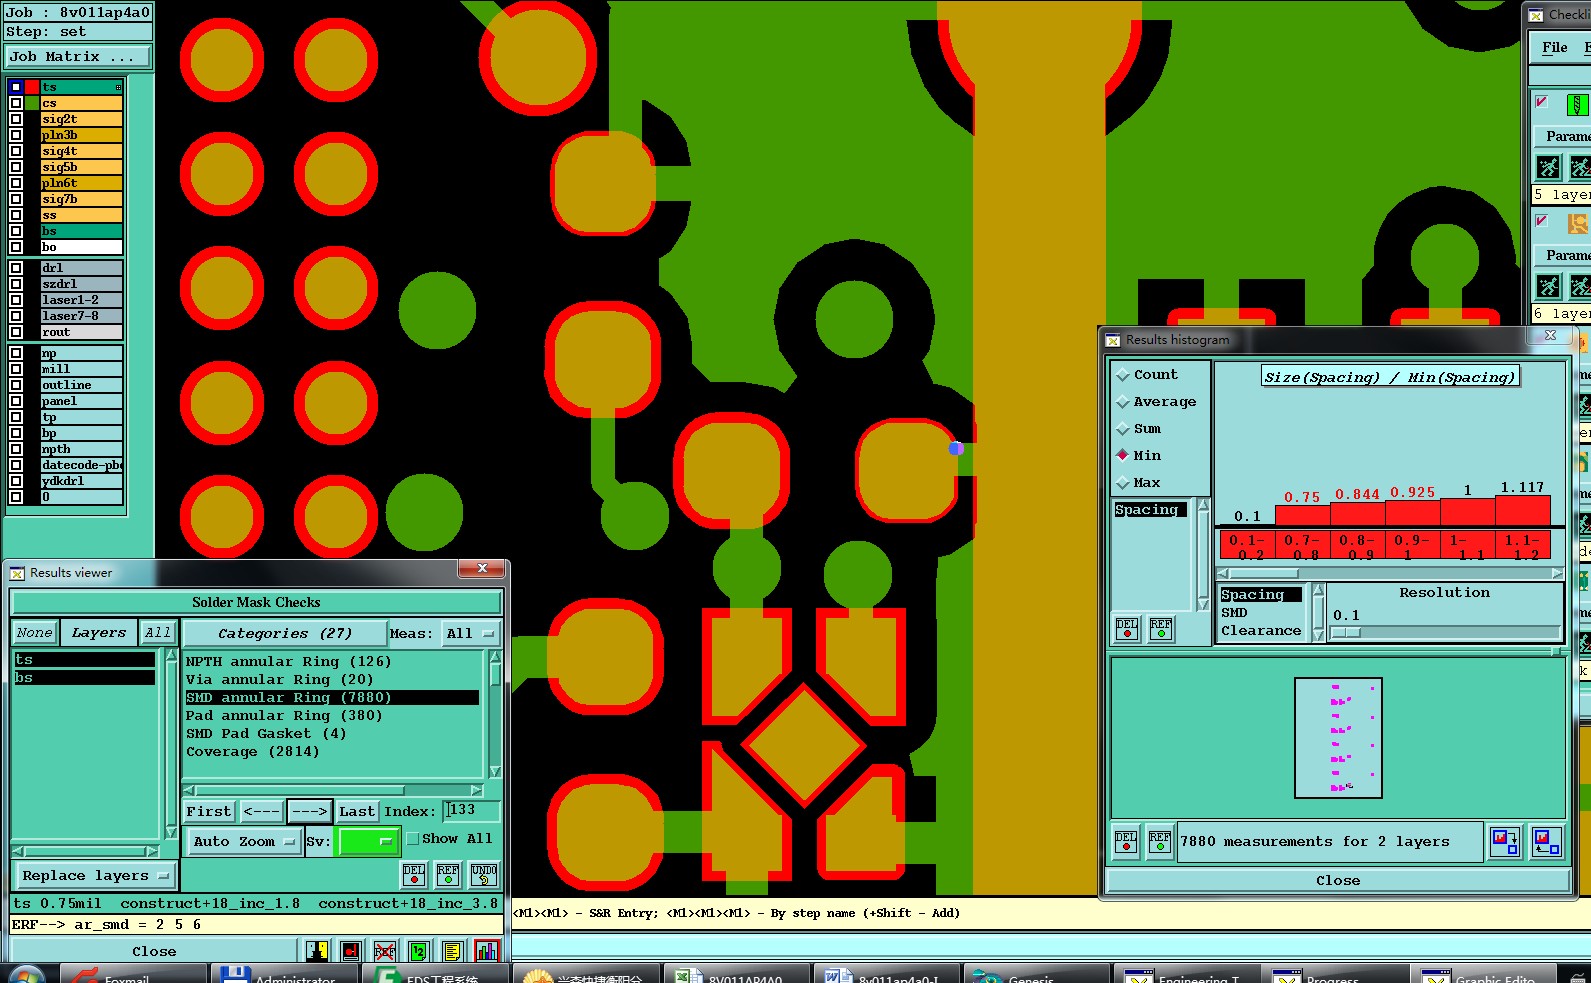Click first run-action icon in Checklist
Image resolution: width=1591 pixels, height=983 pixels.
coord(1548,167)
